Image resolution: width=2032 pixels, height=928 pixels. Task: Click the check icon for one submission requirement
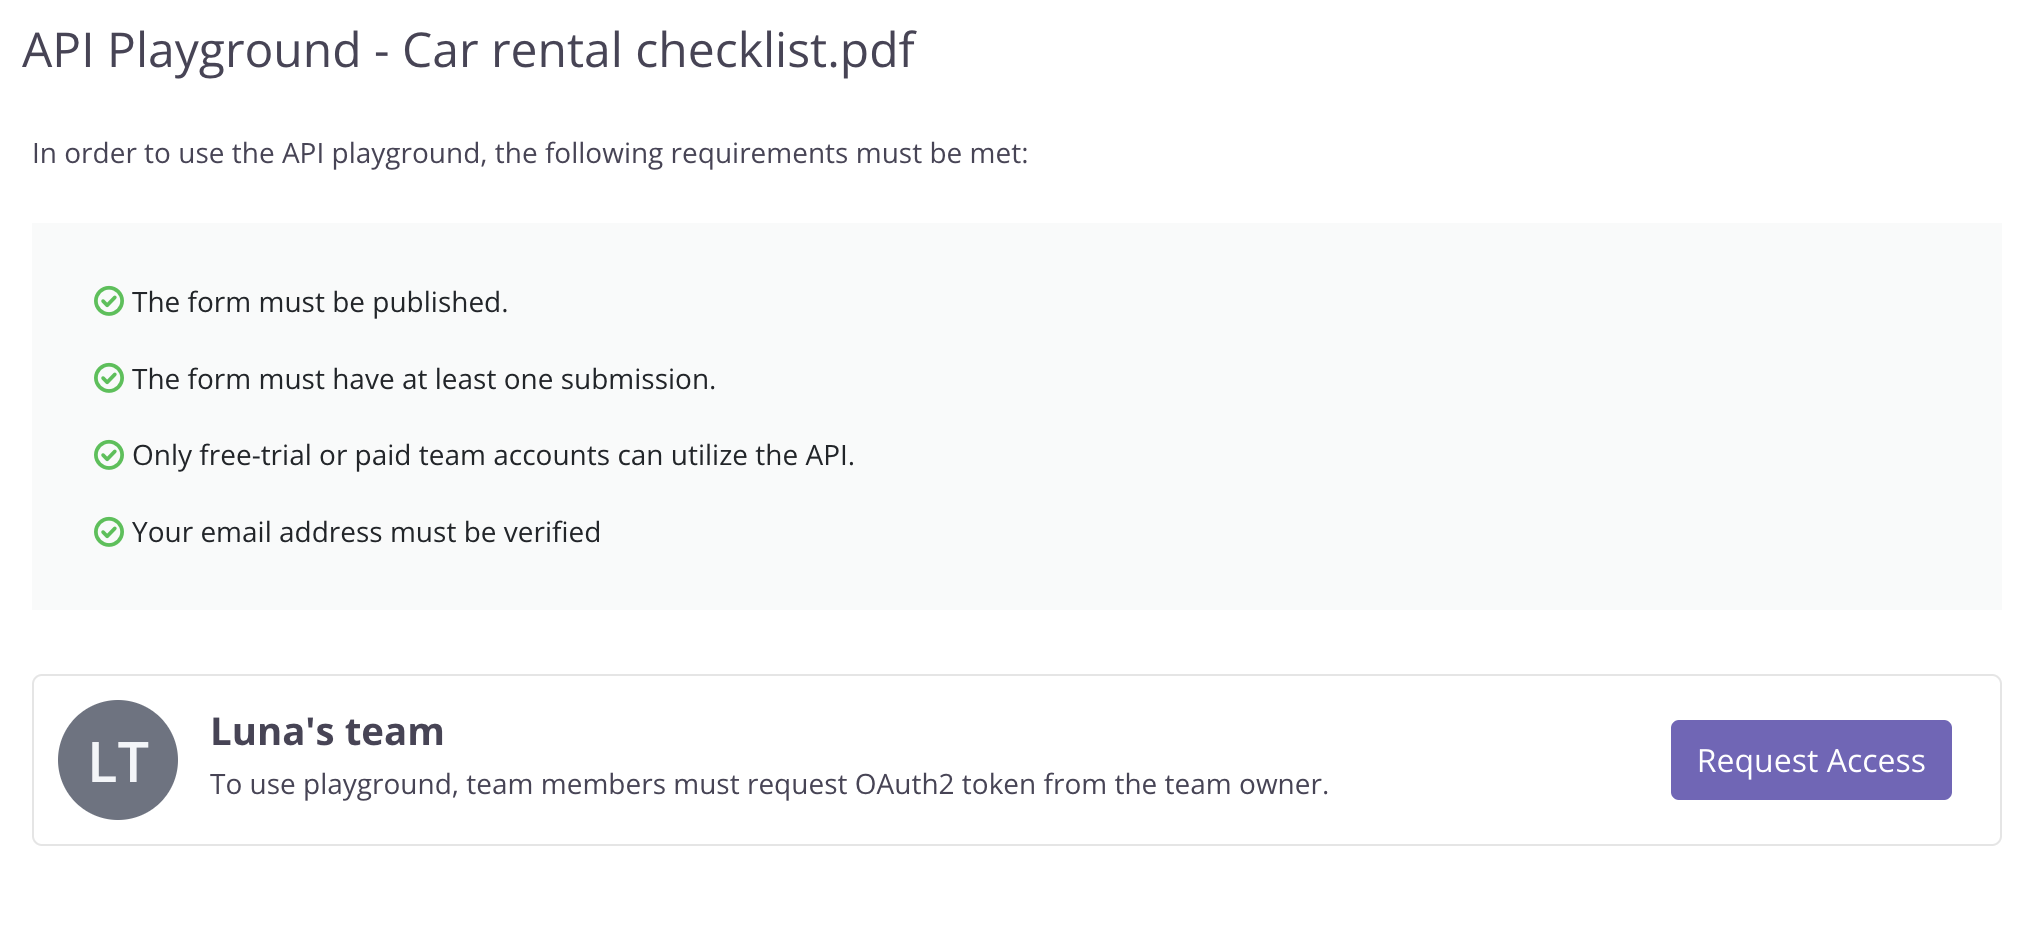[x=108, y=378]
